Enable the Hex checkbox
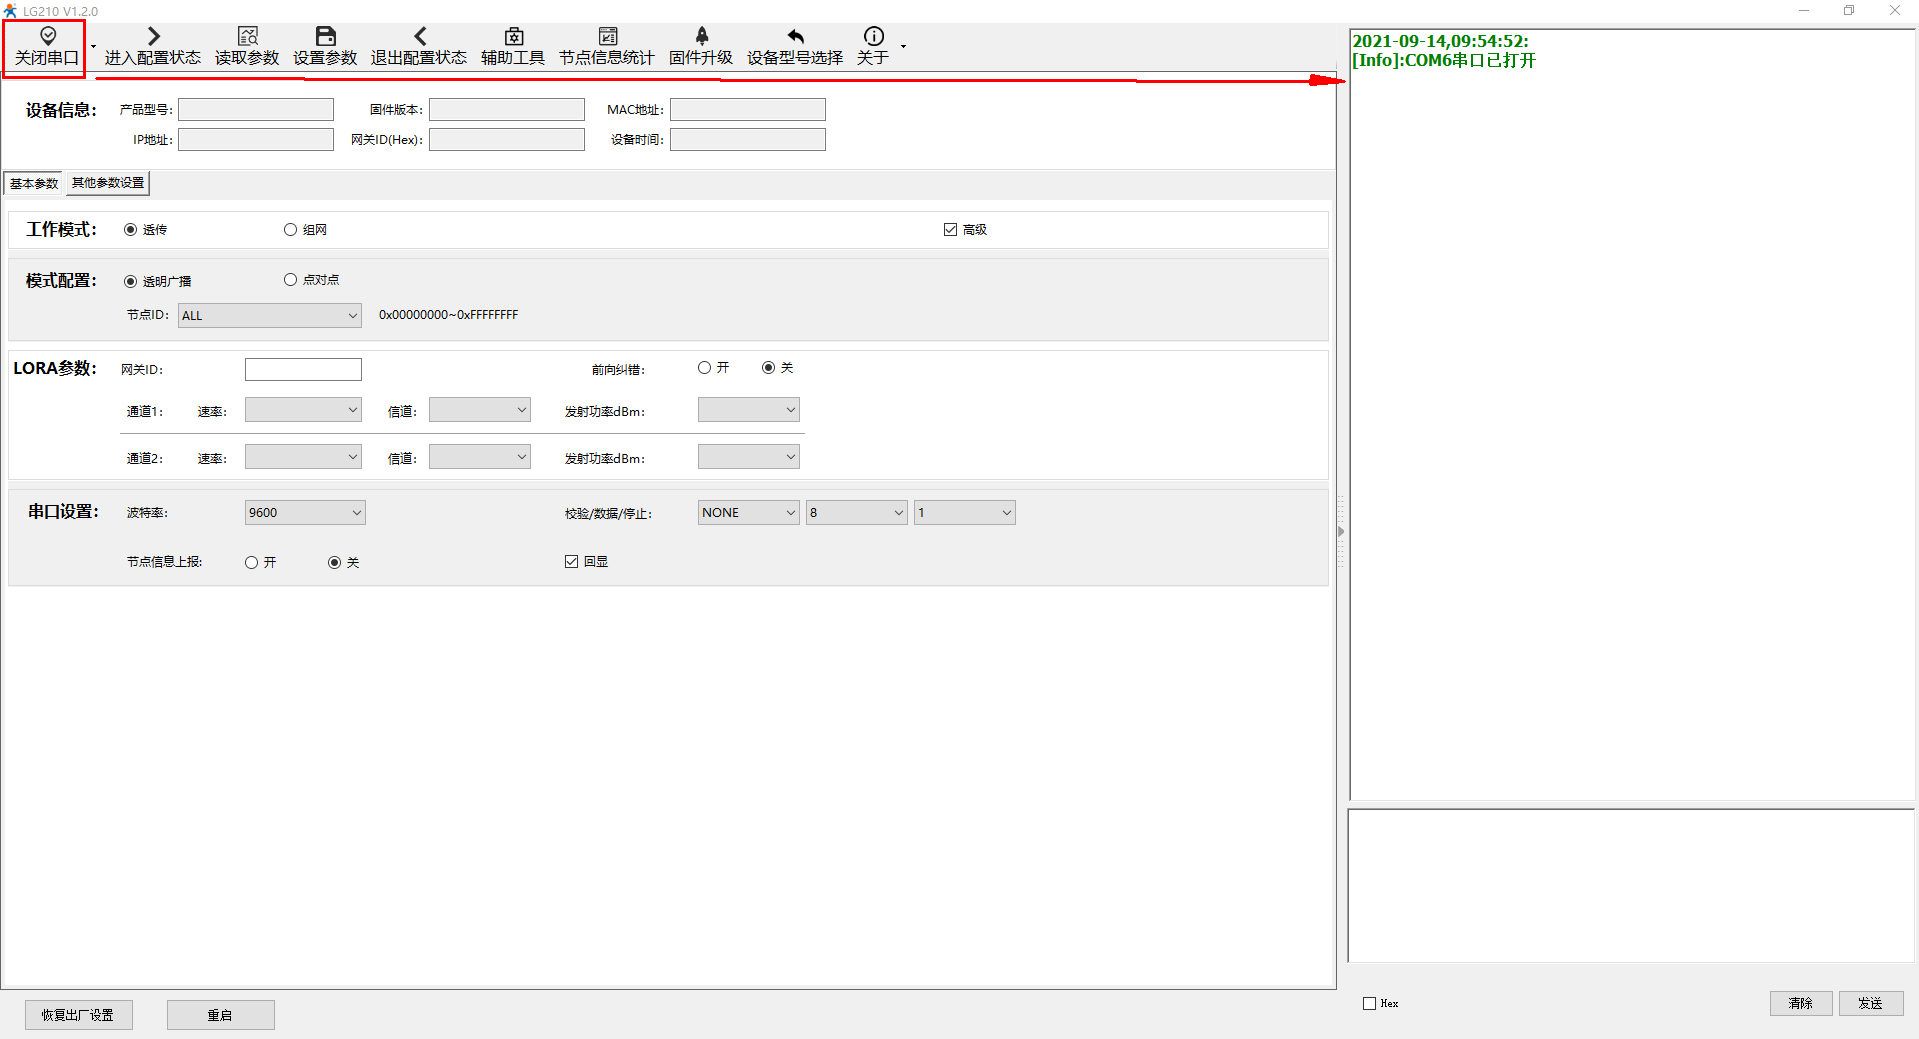Viewport: 1919px width, 1039px height. point(1370,1003)
